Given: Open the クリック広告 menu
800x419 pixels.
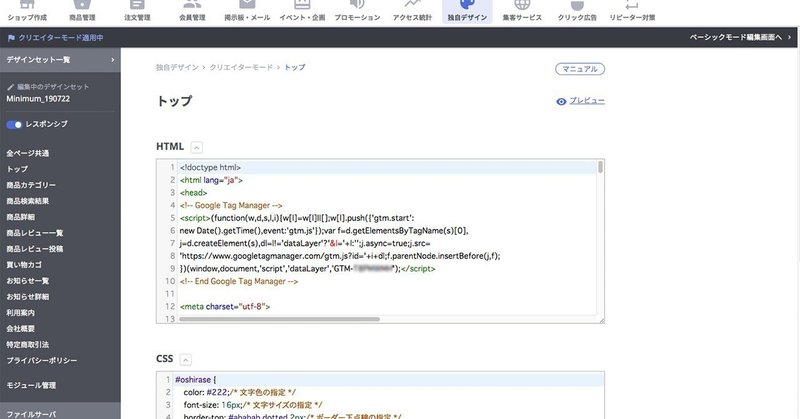Looking at the screenshot, I should 577,11.
